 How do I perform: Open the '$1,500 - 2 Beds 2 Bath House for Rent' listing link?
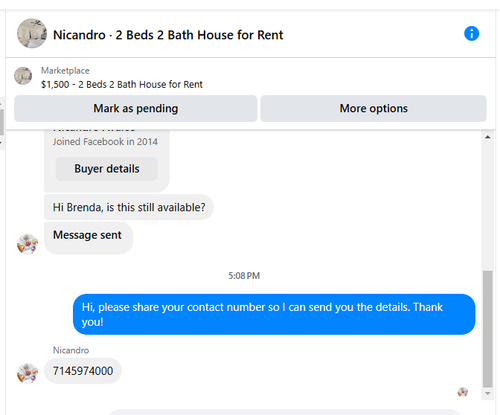[122, 84]
